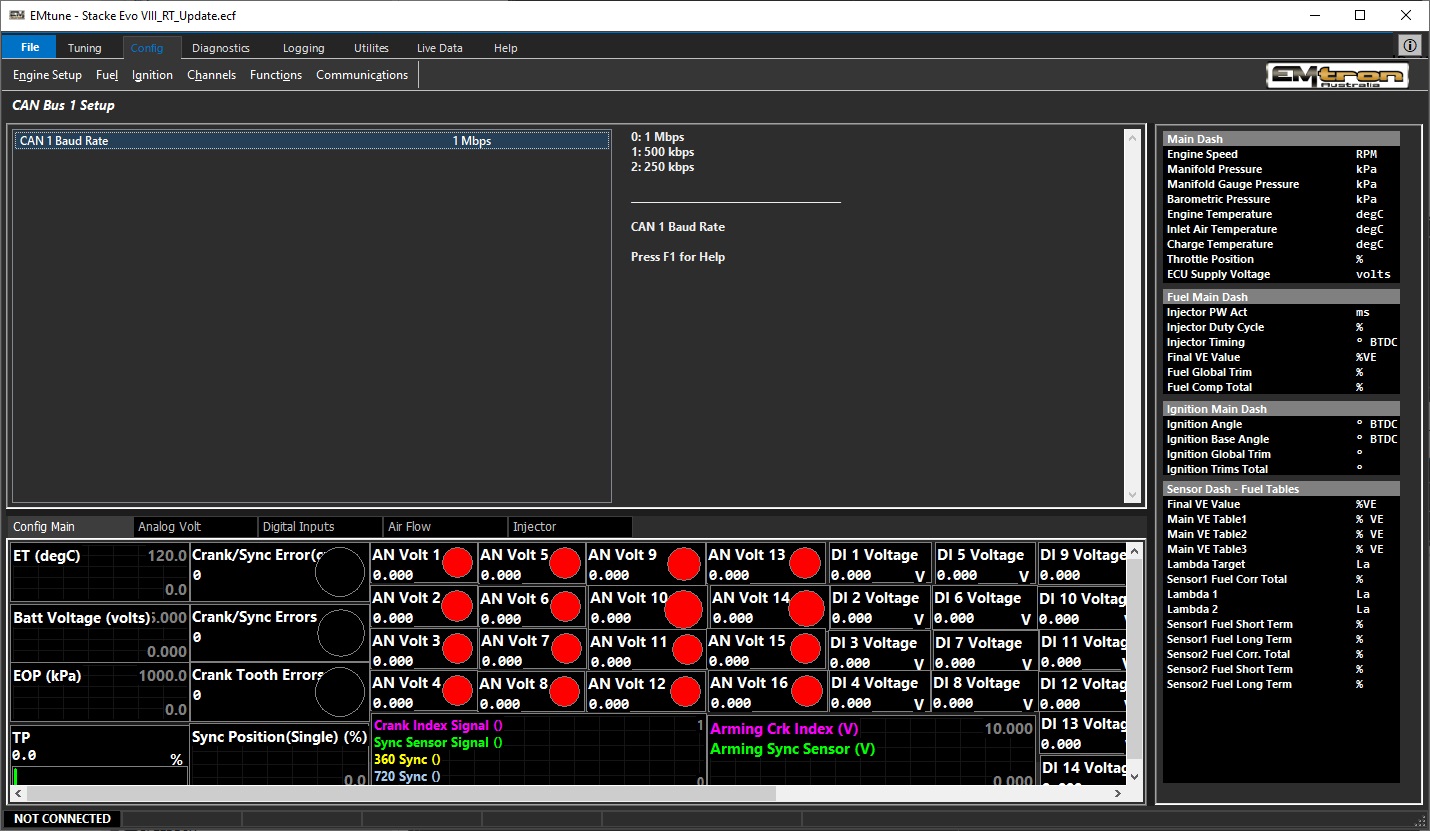1430x831 pixels.
Task: Open the File menu
Action: point(30,47)
